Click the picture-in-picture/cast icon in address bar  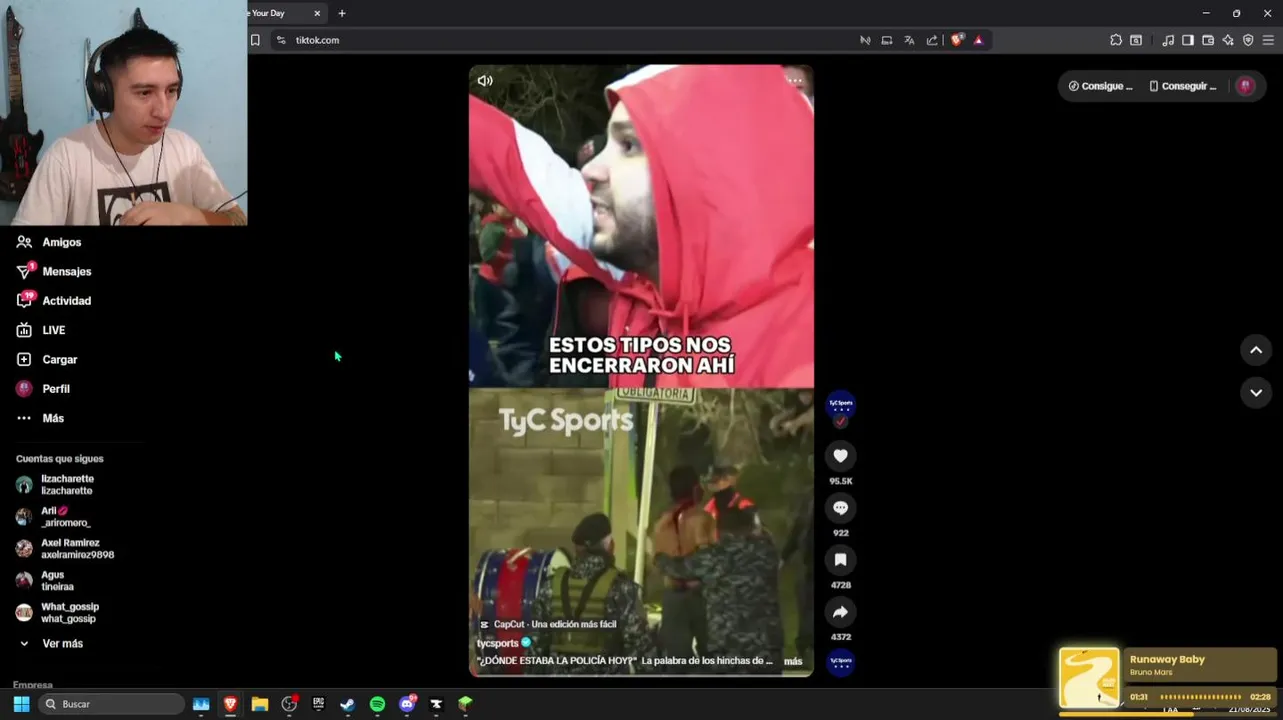pos(887,40)
